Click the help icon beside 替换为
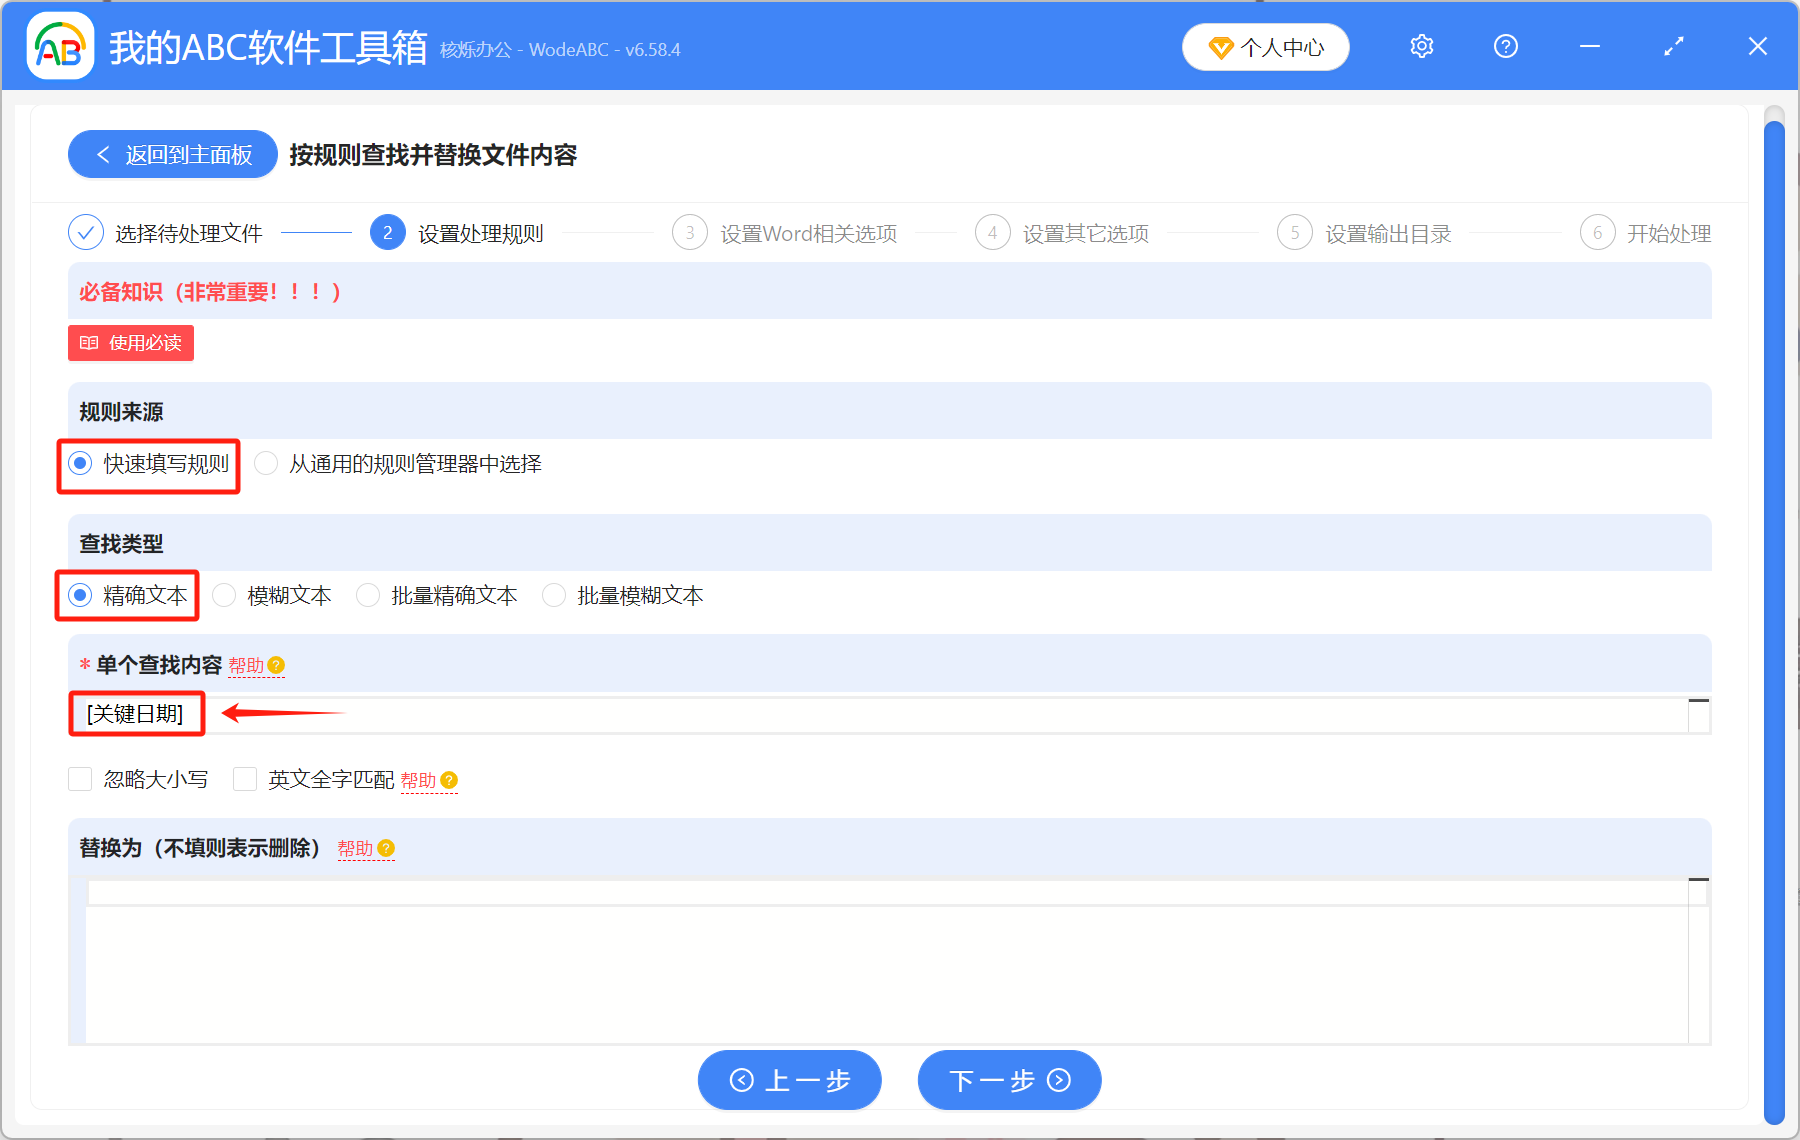The height and width of the screenshot is (1140, 1800). click(x=388, y=849)
